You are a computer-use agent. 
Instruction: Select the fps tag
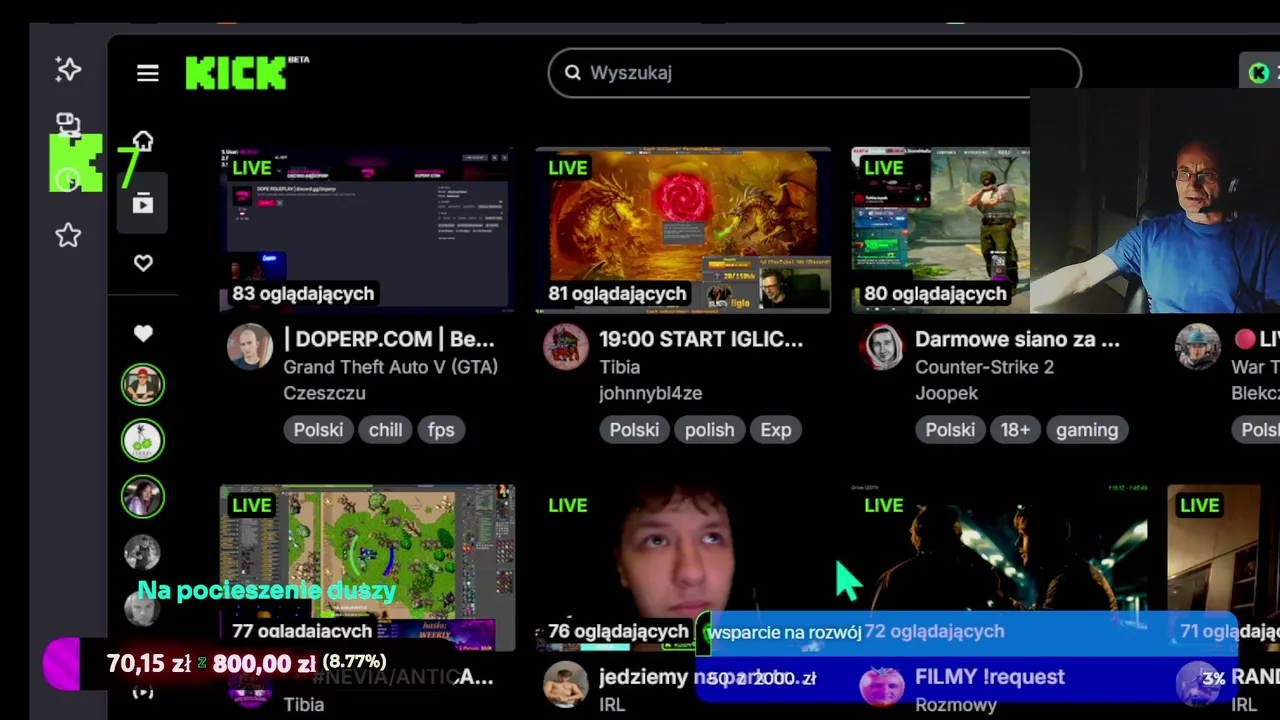click(x=441, y=430)
